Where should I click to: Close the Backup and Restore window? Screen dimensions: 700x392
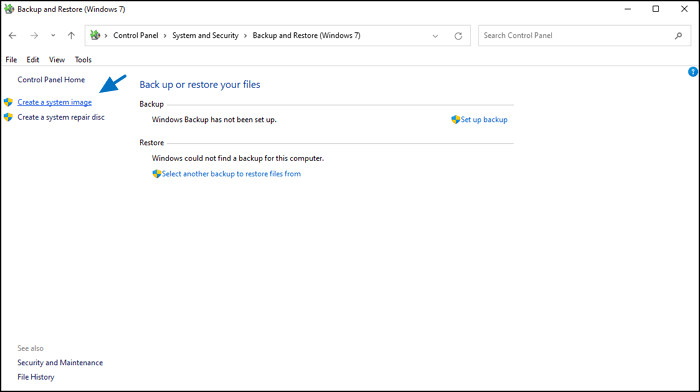pos(684,9)
